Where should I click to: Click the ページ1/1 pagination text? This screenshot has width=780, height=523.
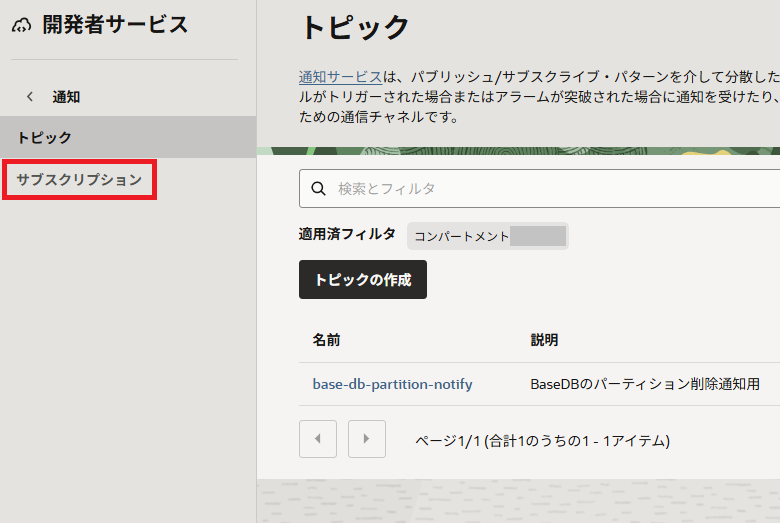point(542,440)
